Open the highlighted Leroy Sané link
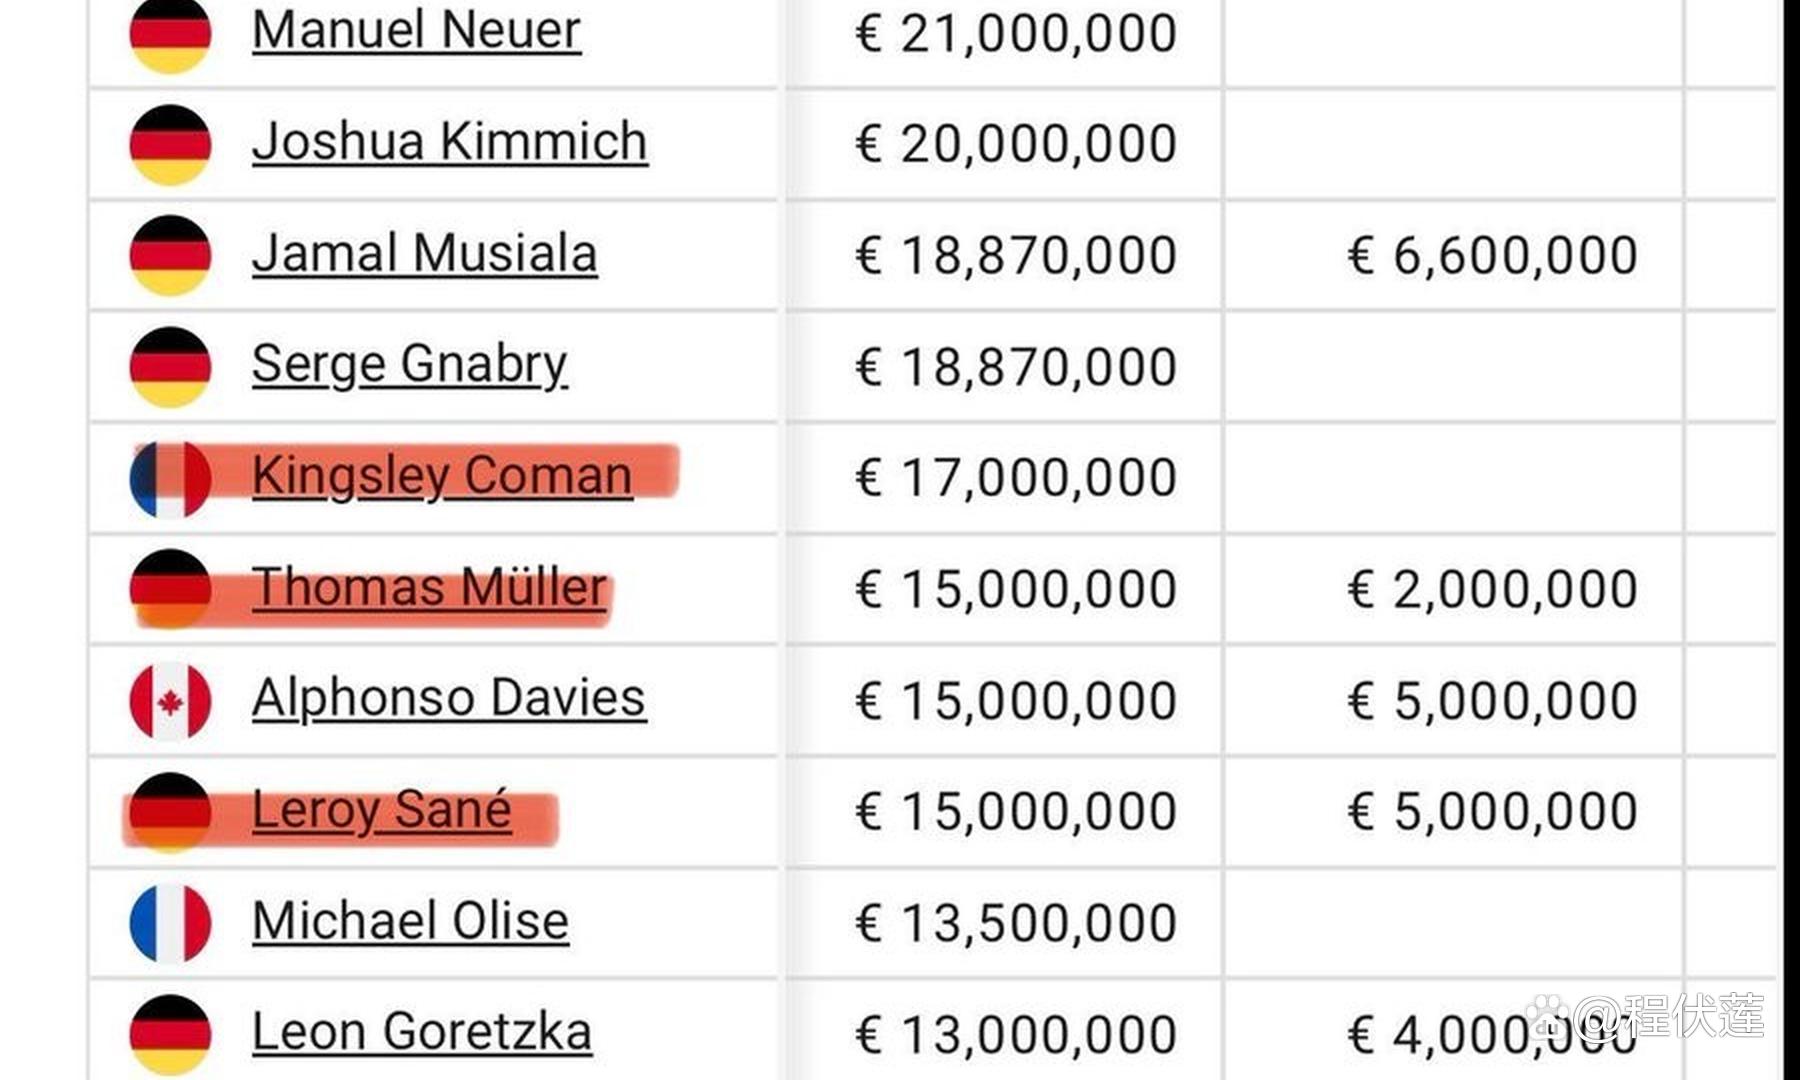Screen dimensions: 1800x1080 click(382, 809)
